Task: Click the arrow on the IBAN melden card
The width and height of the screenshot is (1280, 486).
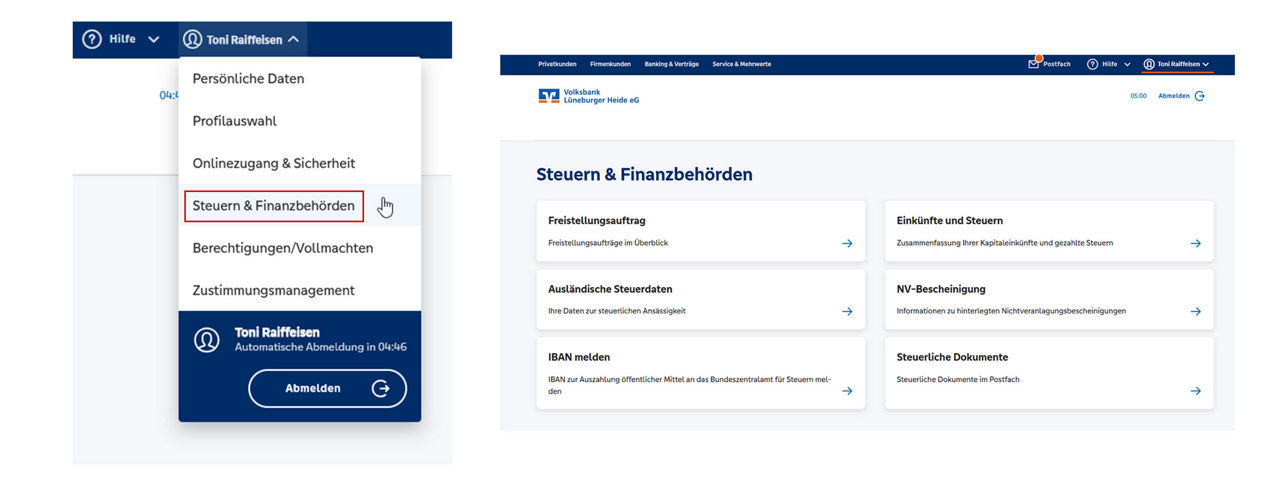Action: point(847,391)
